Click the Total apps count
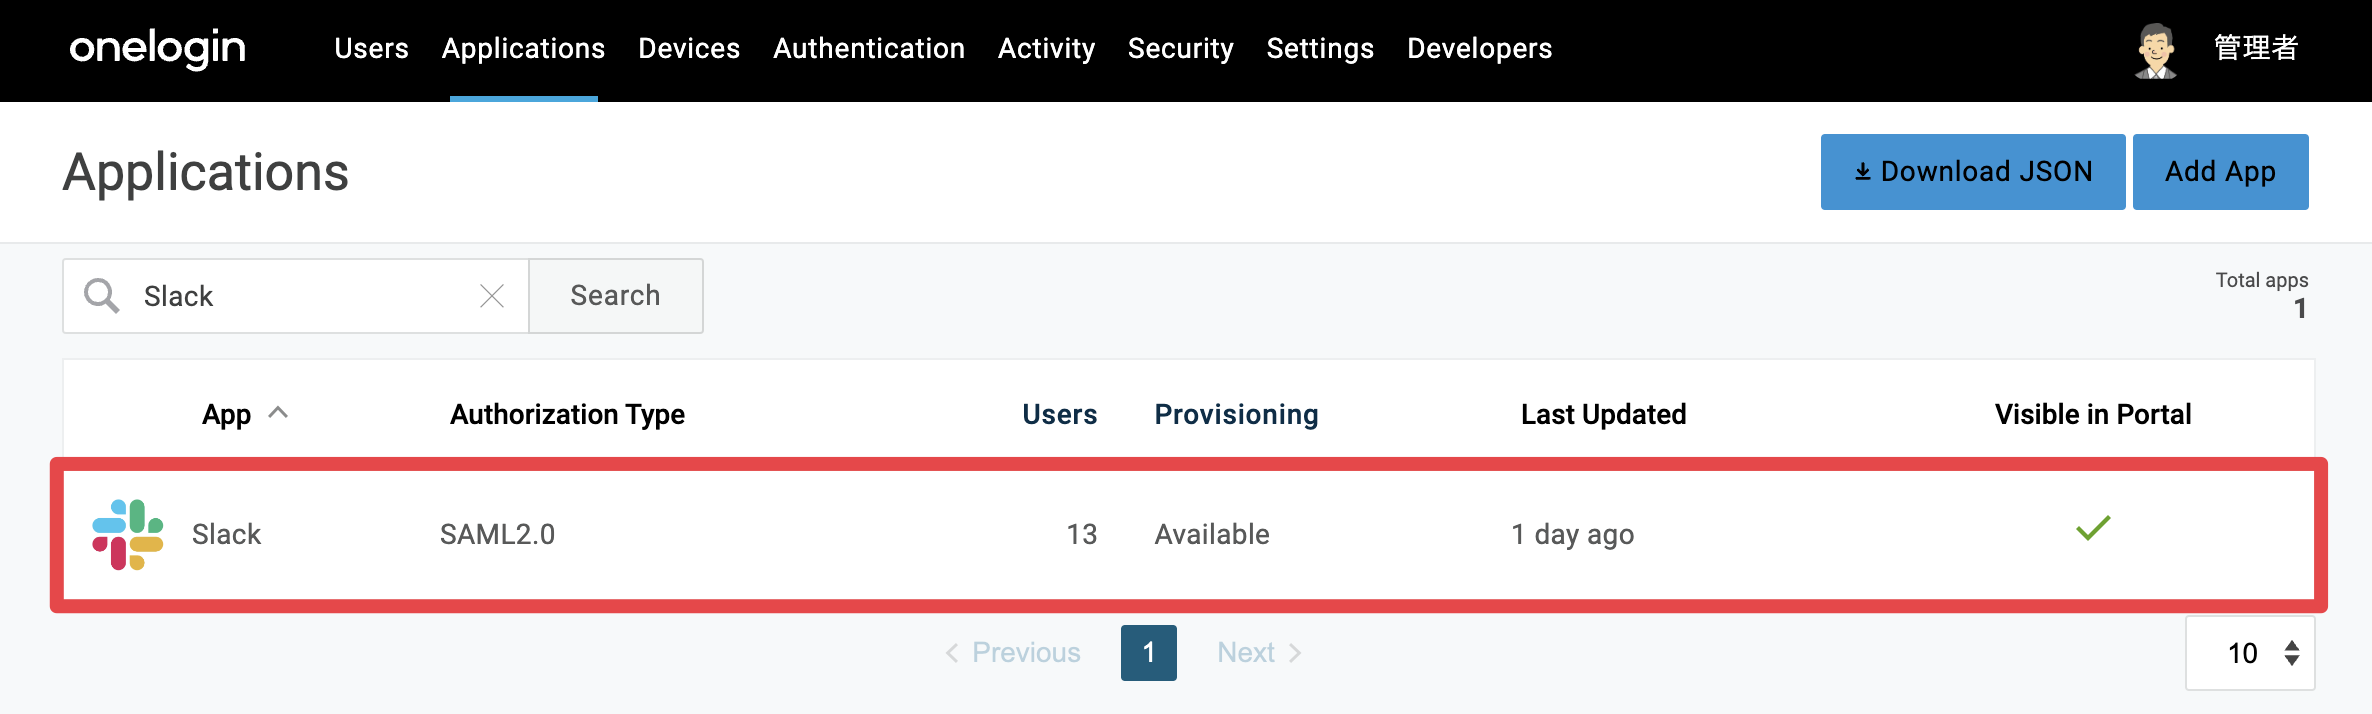 [x=2300, y=308]
